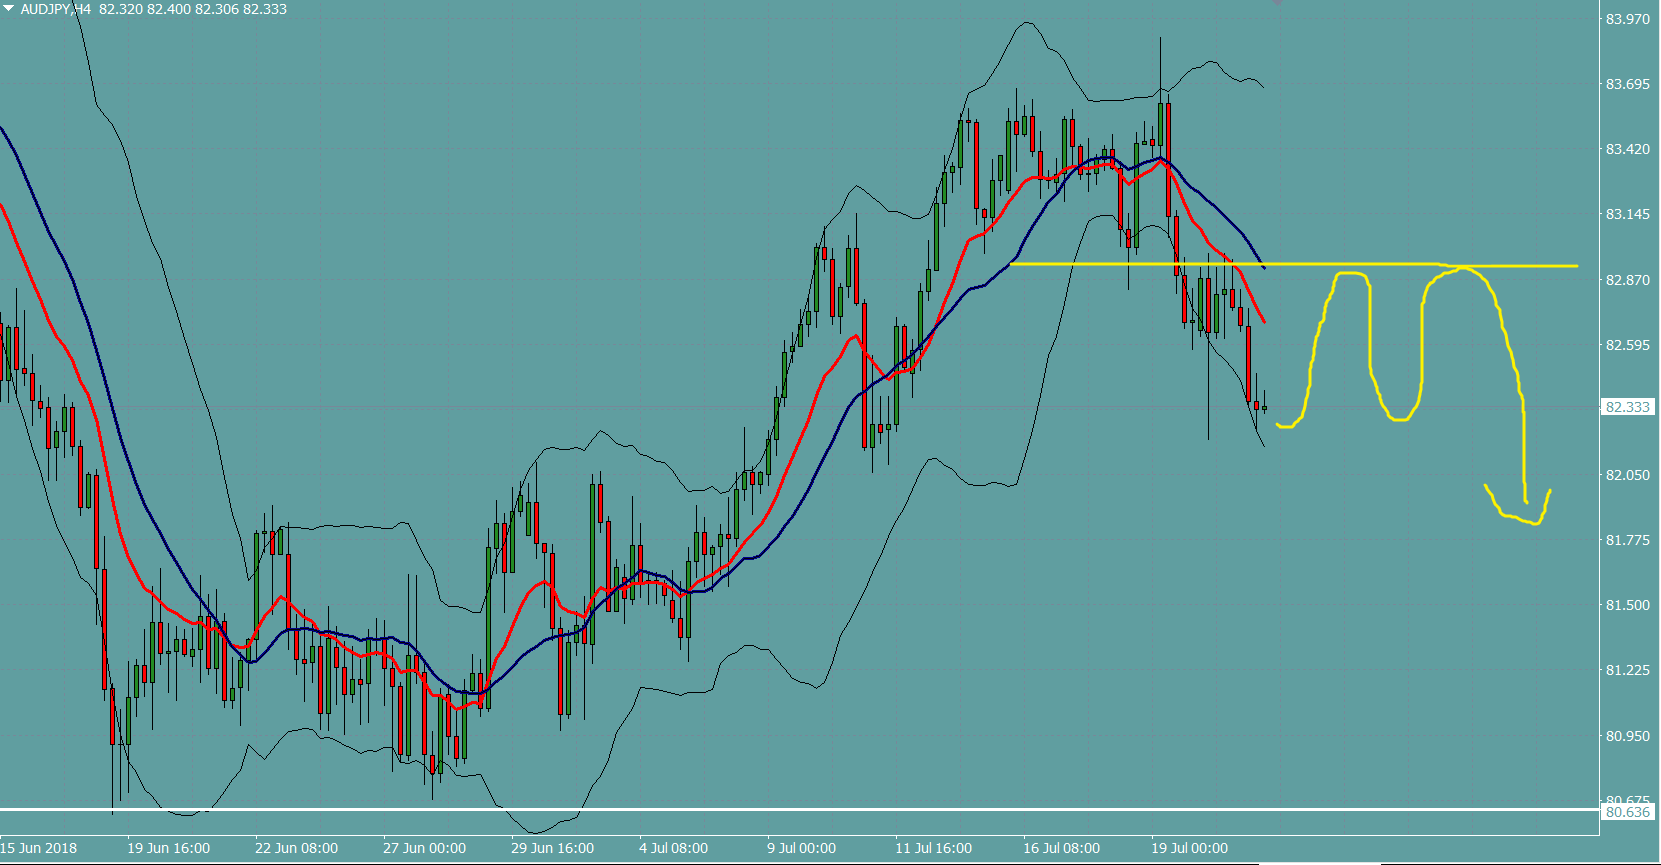The height and width of the screenshot is (865, 1661).
Task: Click the 83.970 price scale label
Action: [1627, 19]
